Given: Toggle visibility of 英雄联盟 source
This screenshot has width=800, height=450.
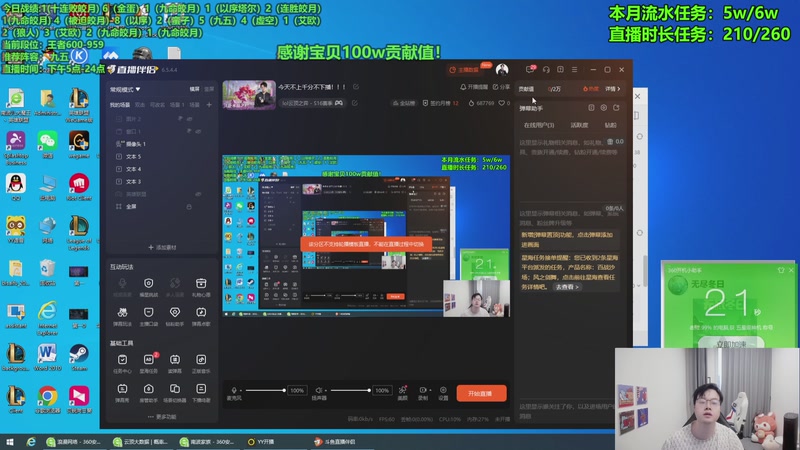Looking at the screenshot, I should point(198,194).
